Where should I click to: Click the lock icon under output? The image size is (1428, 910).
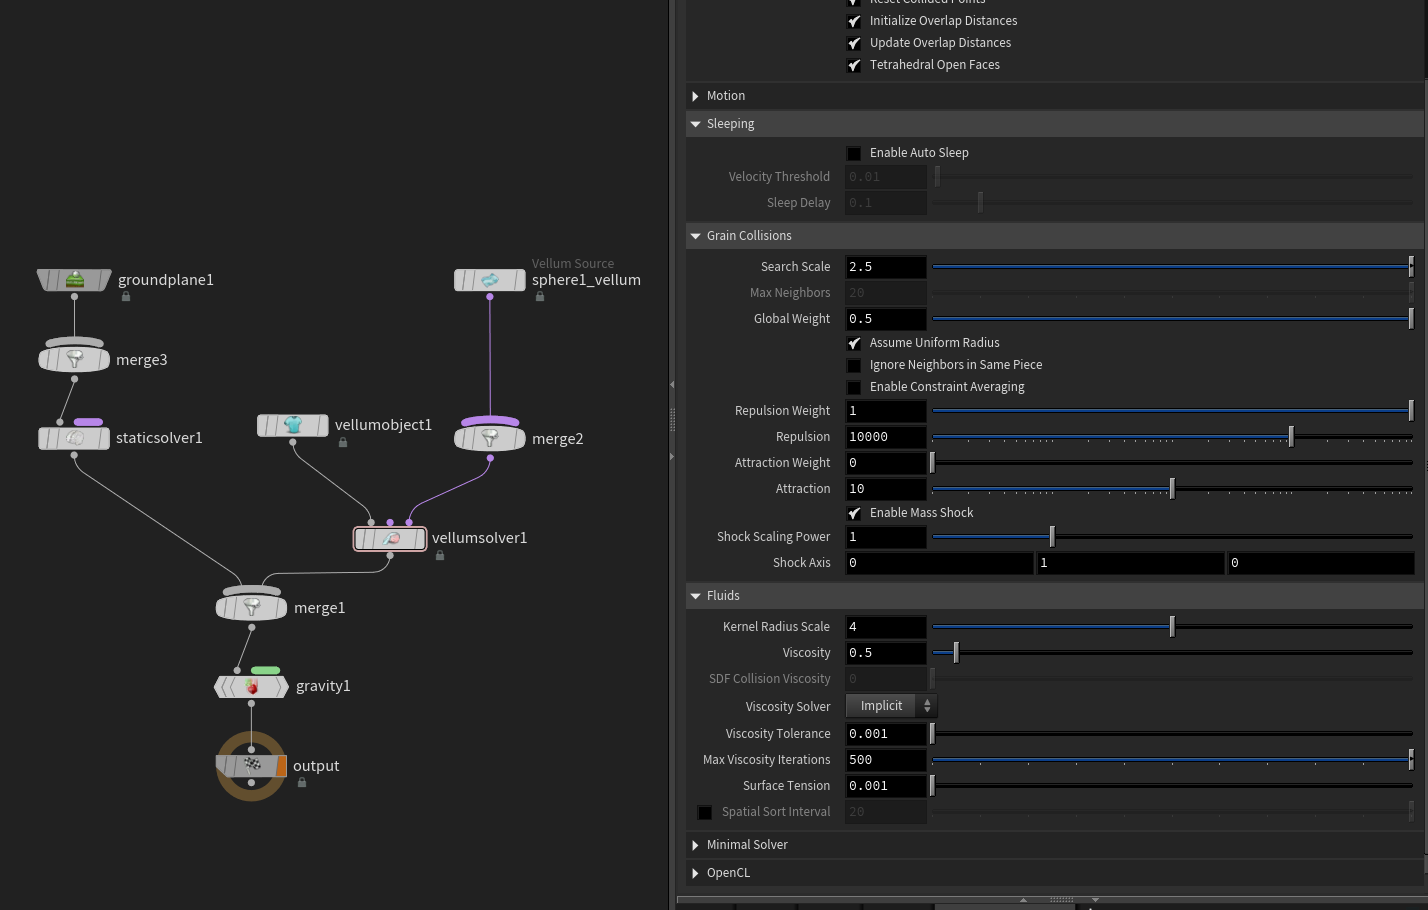click(302, 782)
